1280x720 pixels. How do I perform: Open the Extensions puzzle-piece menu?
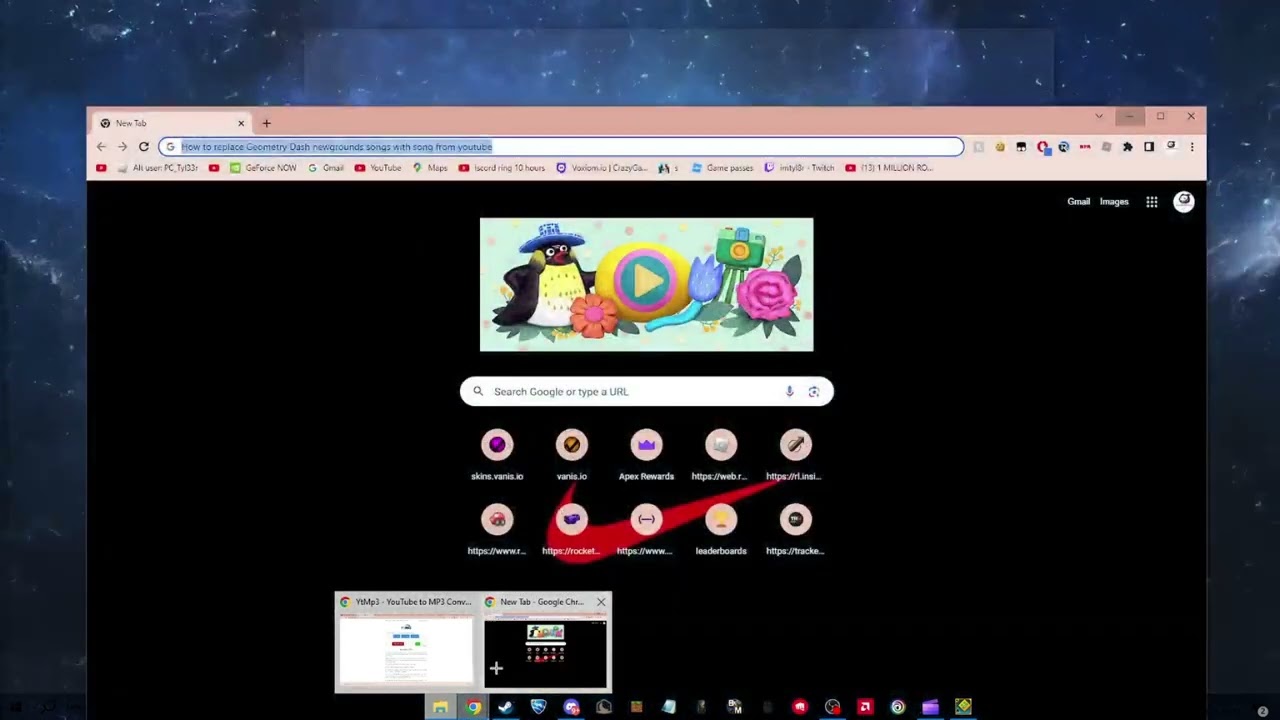tap(1127, 147)
